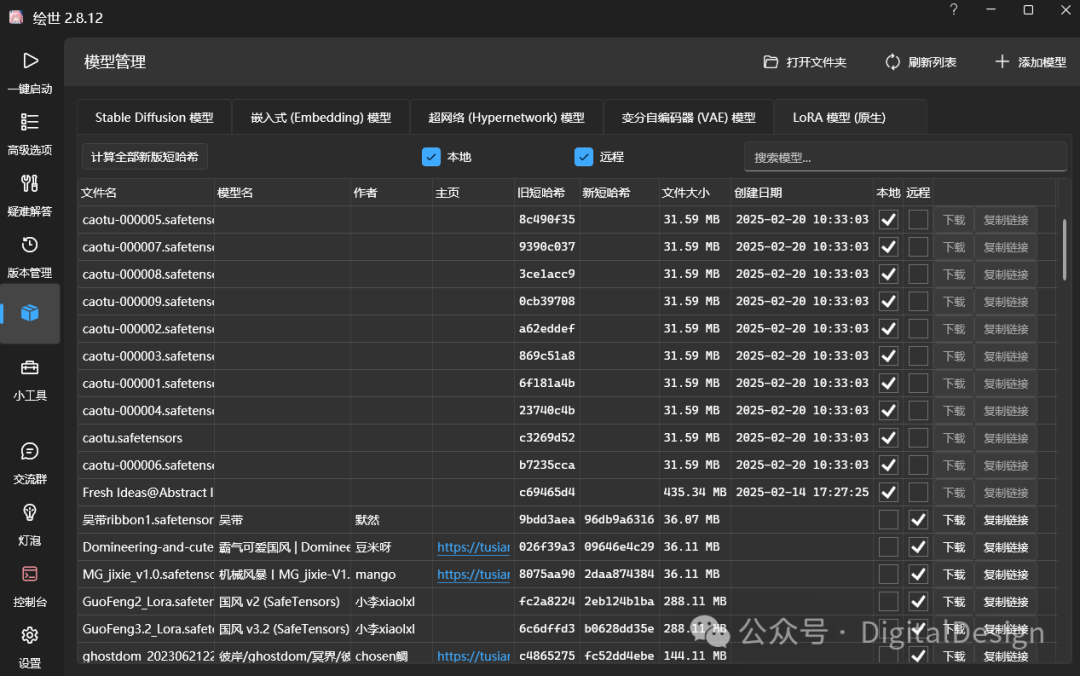The height and width of the screenshot is (676, 1080).
Task: Open 控制台 console icon in sidebar
Action: pos(30,574)
